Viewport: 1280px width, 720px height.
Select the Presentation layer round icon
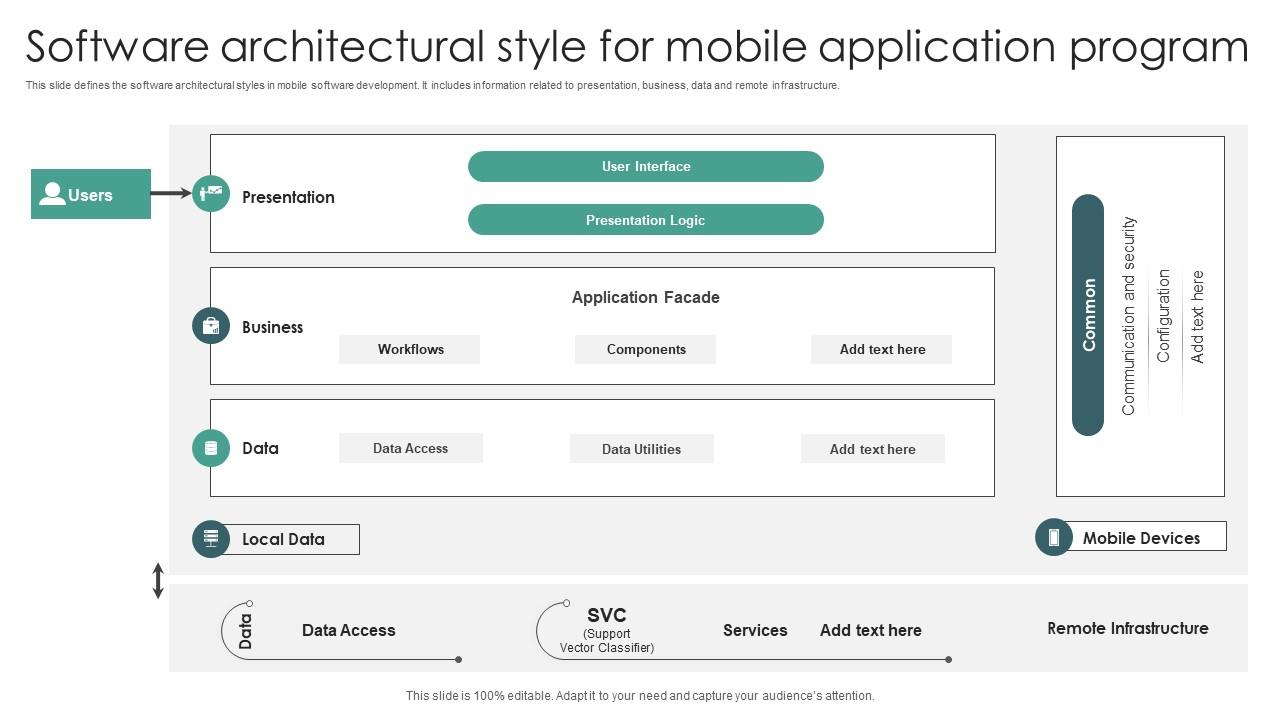[211, 193]
